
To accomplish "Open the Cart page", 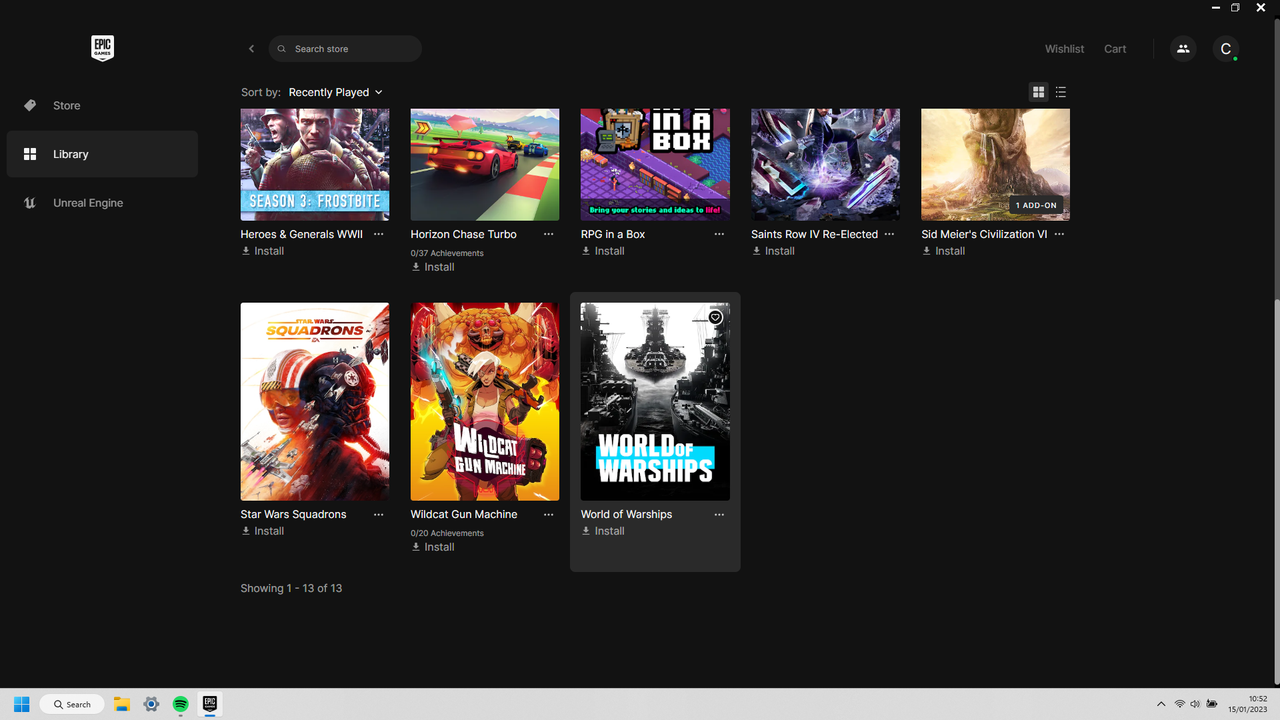I will pyautogui.click(x=1115, y=49).
